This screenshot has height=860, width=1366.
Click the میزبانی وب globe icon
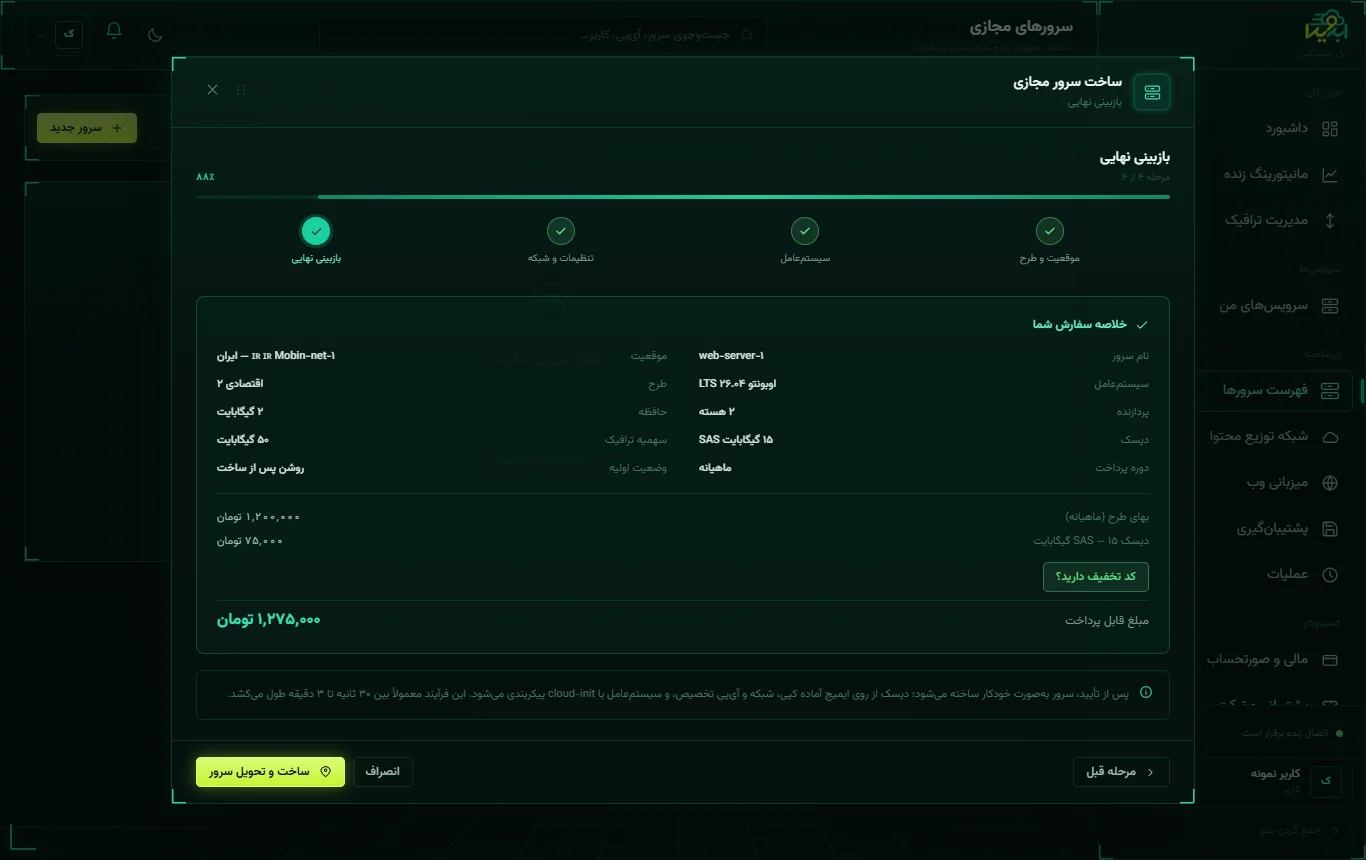[x=1330, y=482]
